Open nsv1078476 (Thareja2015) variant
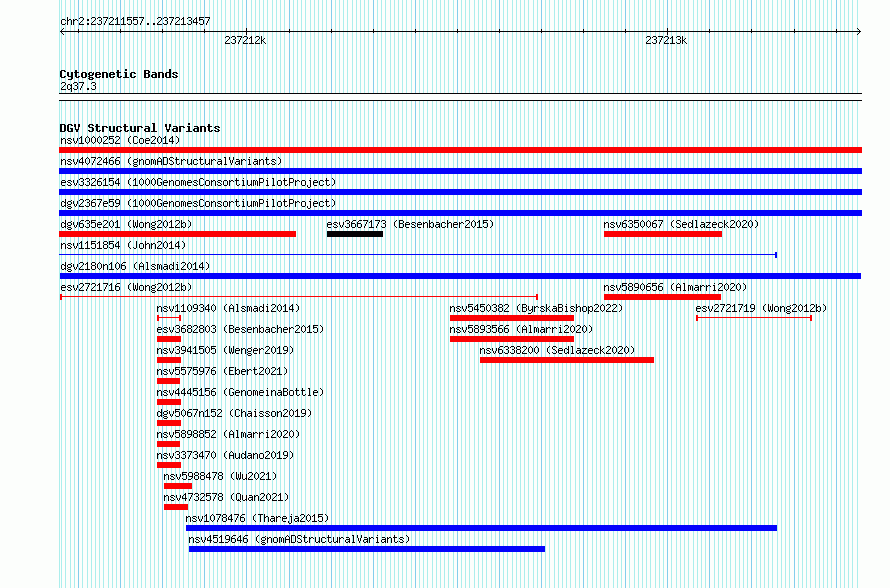Image resolution: width=890 pixels, height=588 pixels. tap(257, 518)
